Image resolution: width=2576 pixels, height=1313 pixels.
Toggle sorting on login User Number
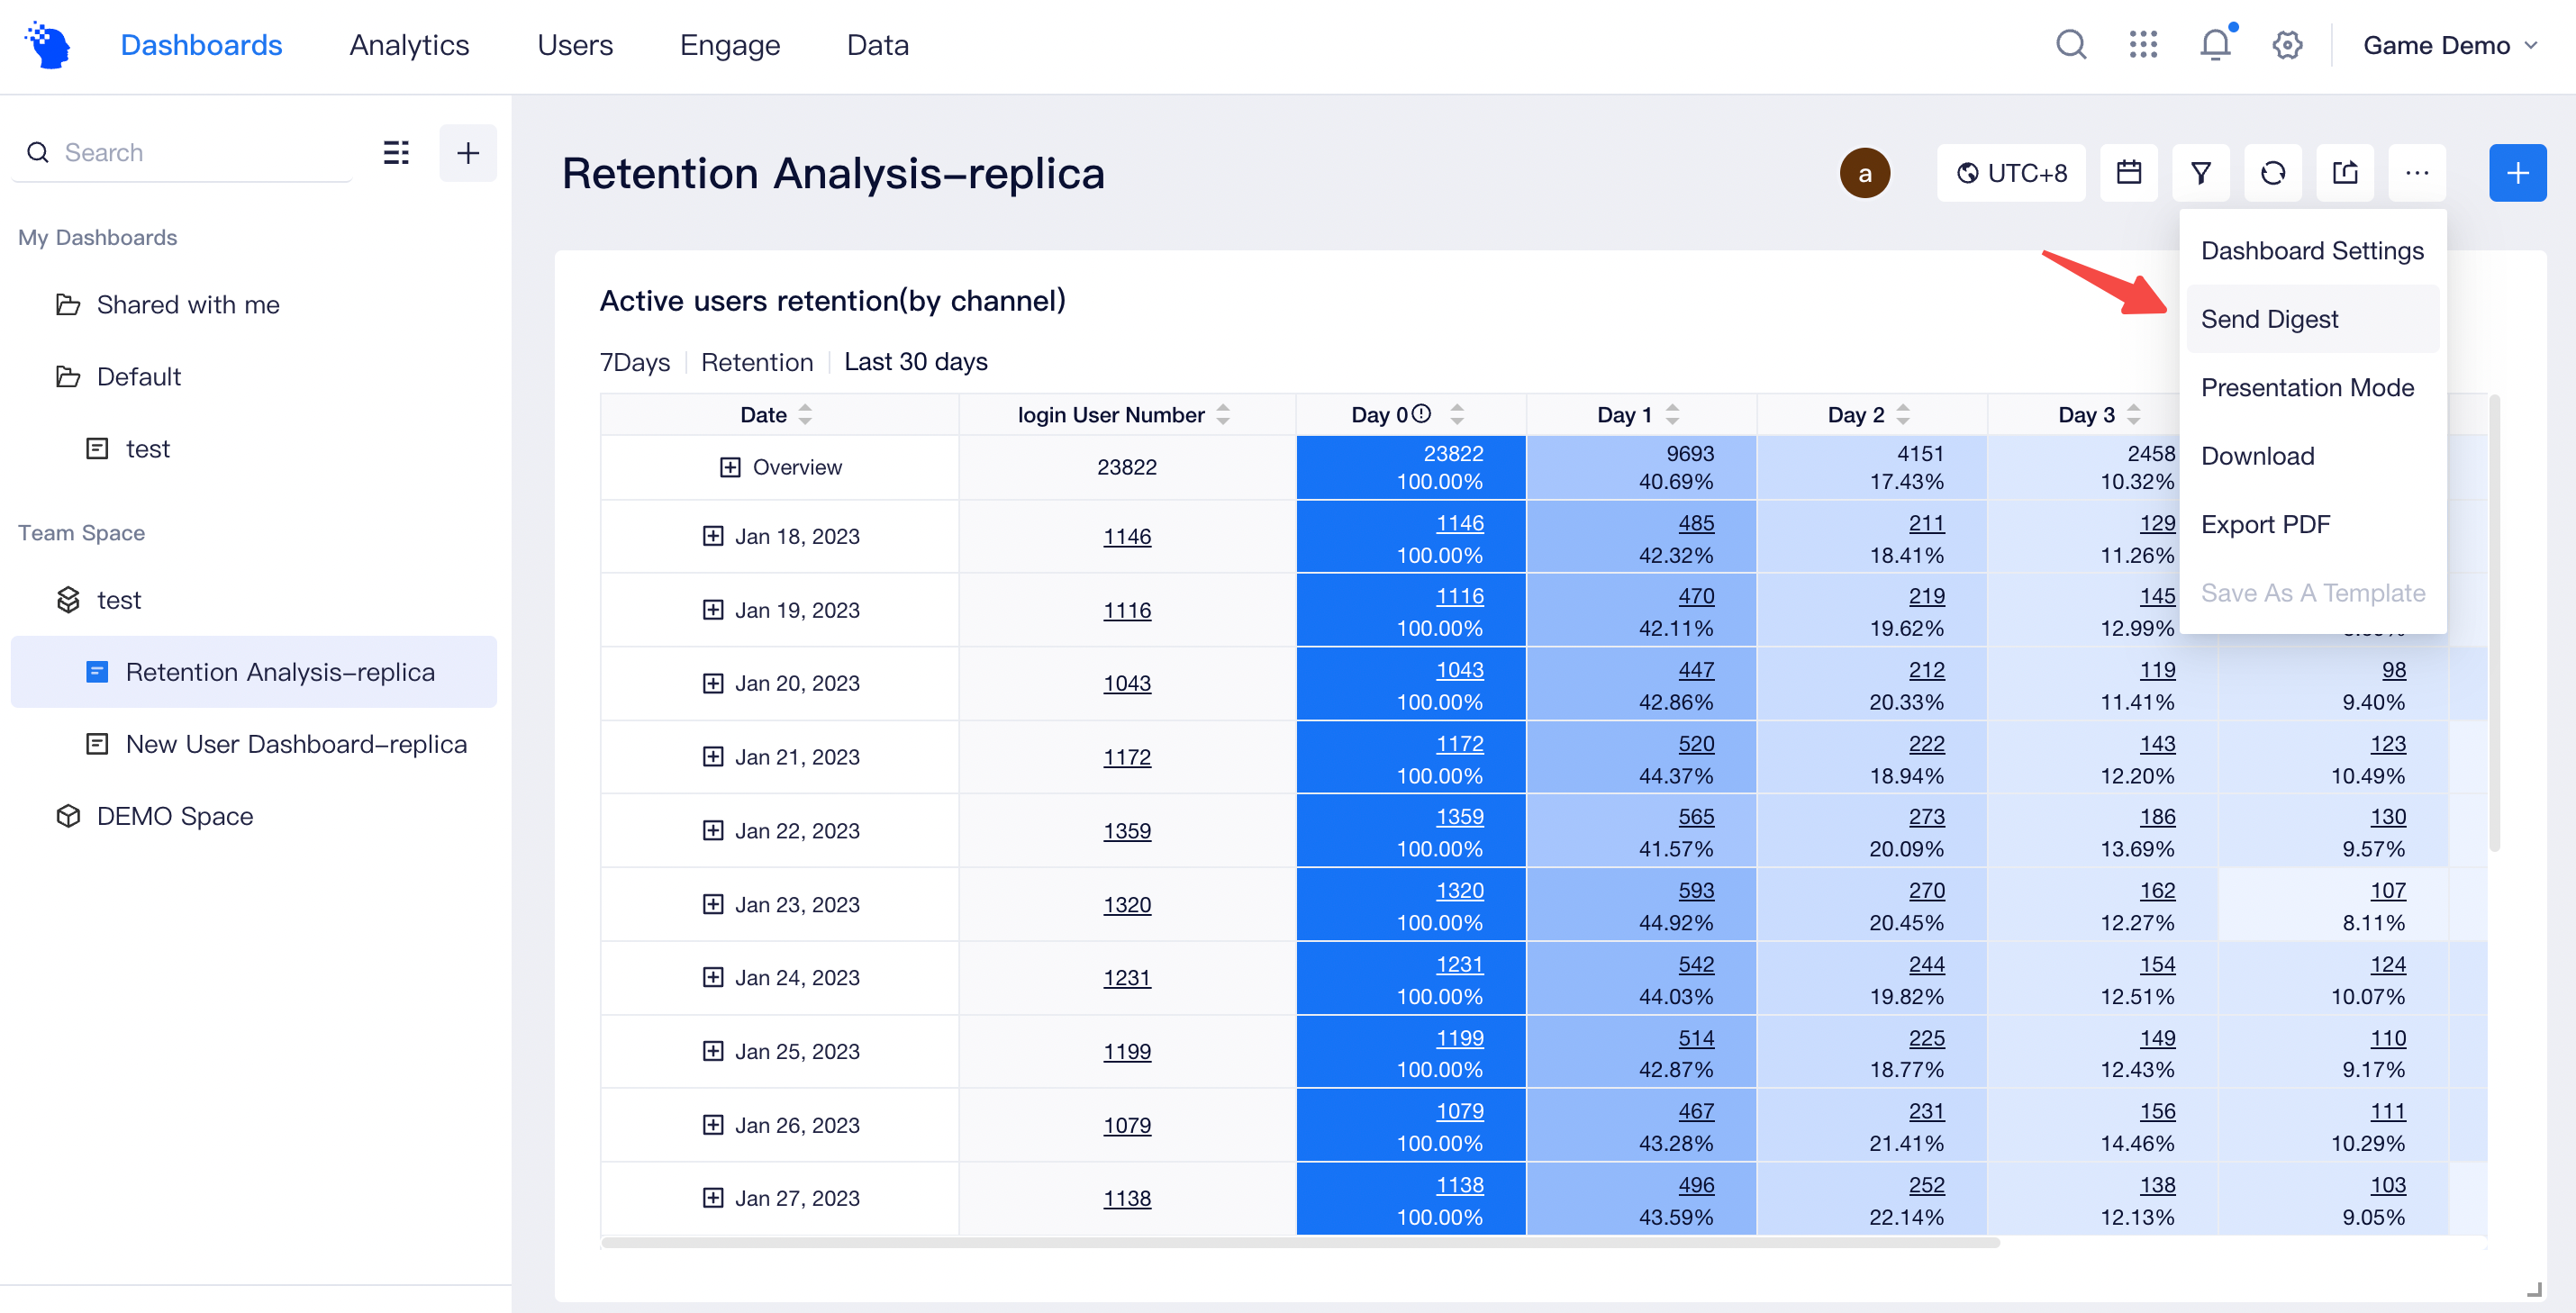(x=1223, y=413)
